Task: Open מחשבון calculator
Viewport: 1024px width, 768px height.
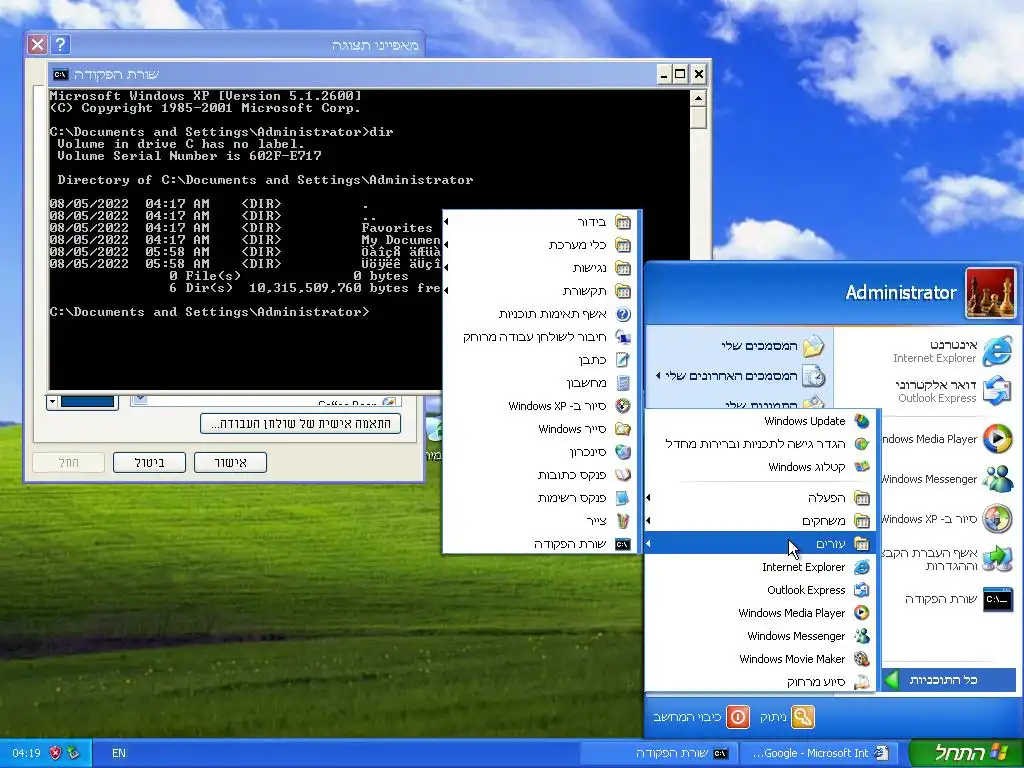Action: (541, 383)
